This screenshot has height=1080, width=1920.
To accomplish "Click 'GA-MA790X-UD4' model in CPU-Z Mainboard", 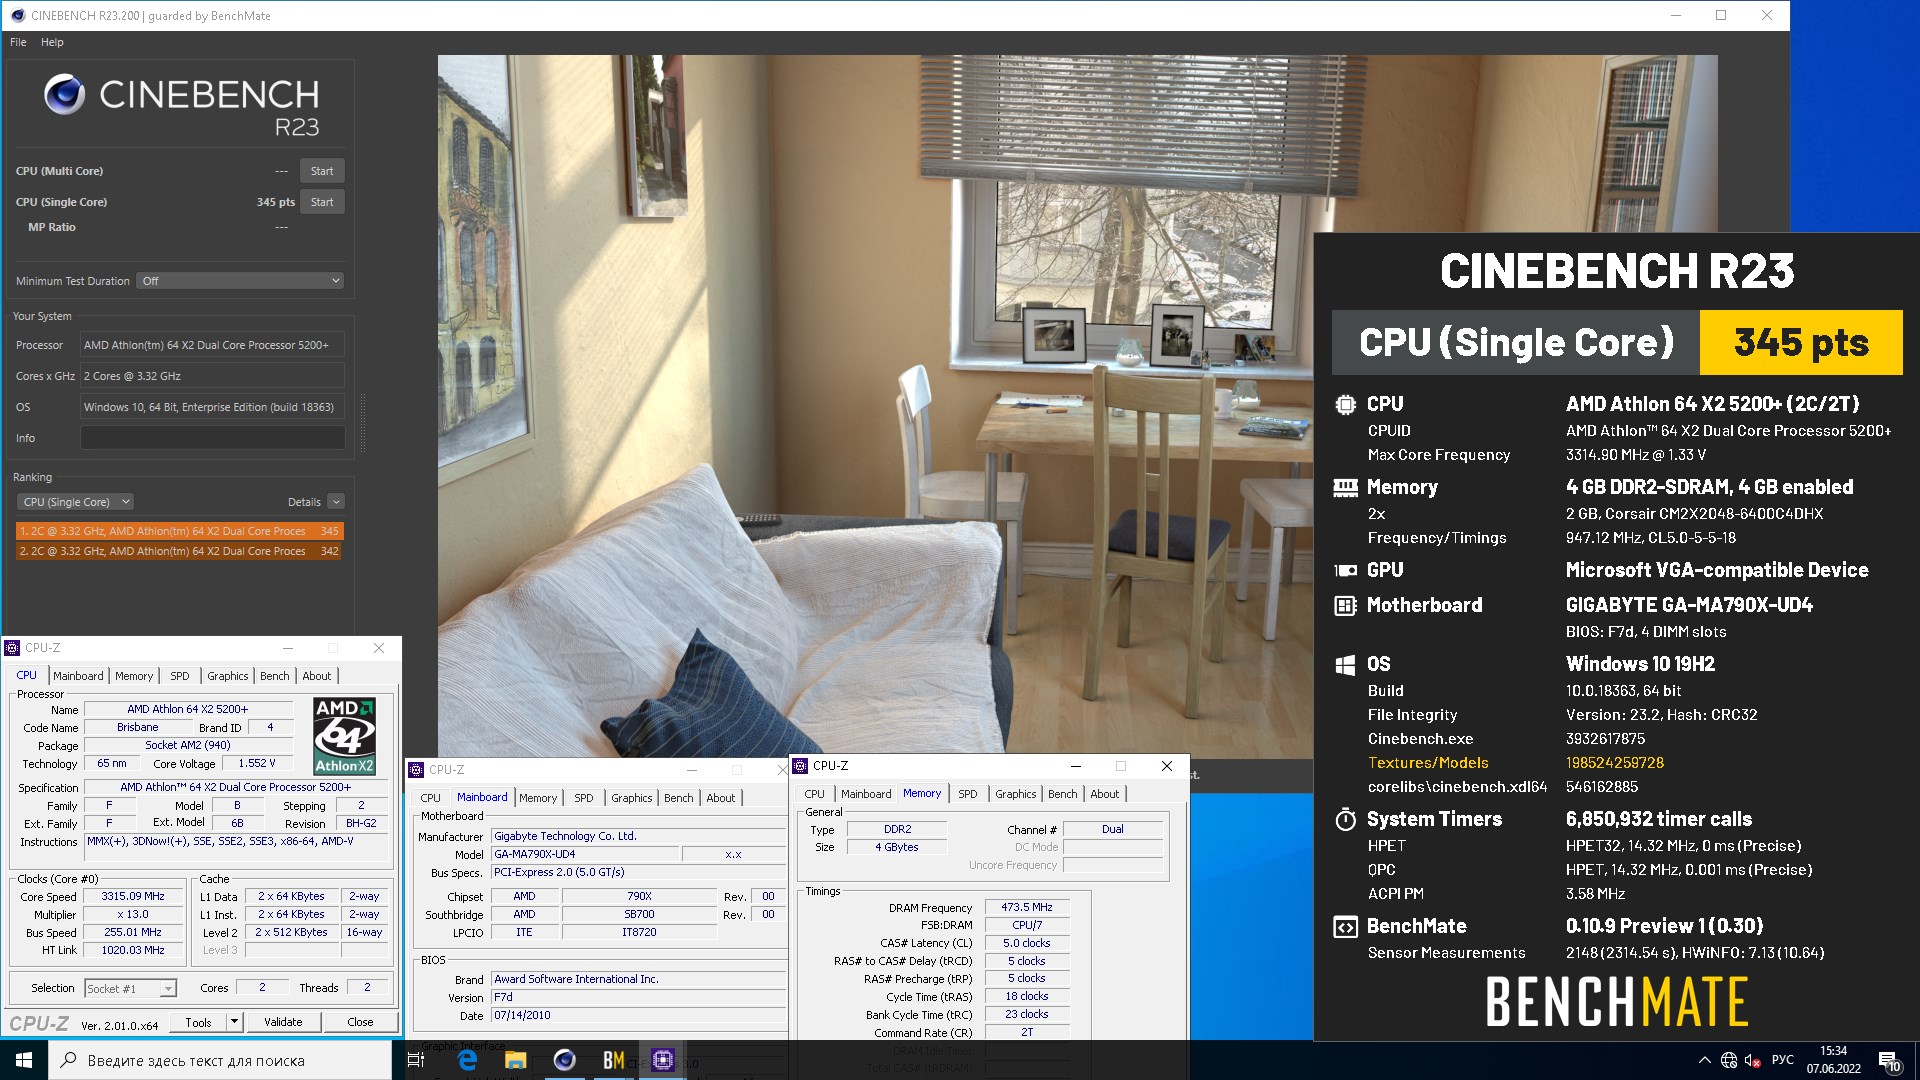I will click(x=585, y=854).
